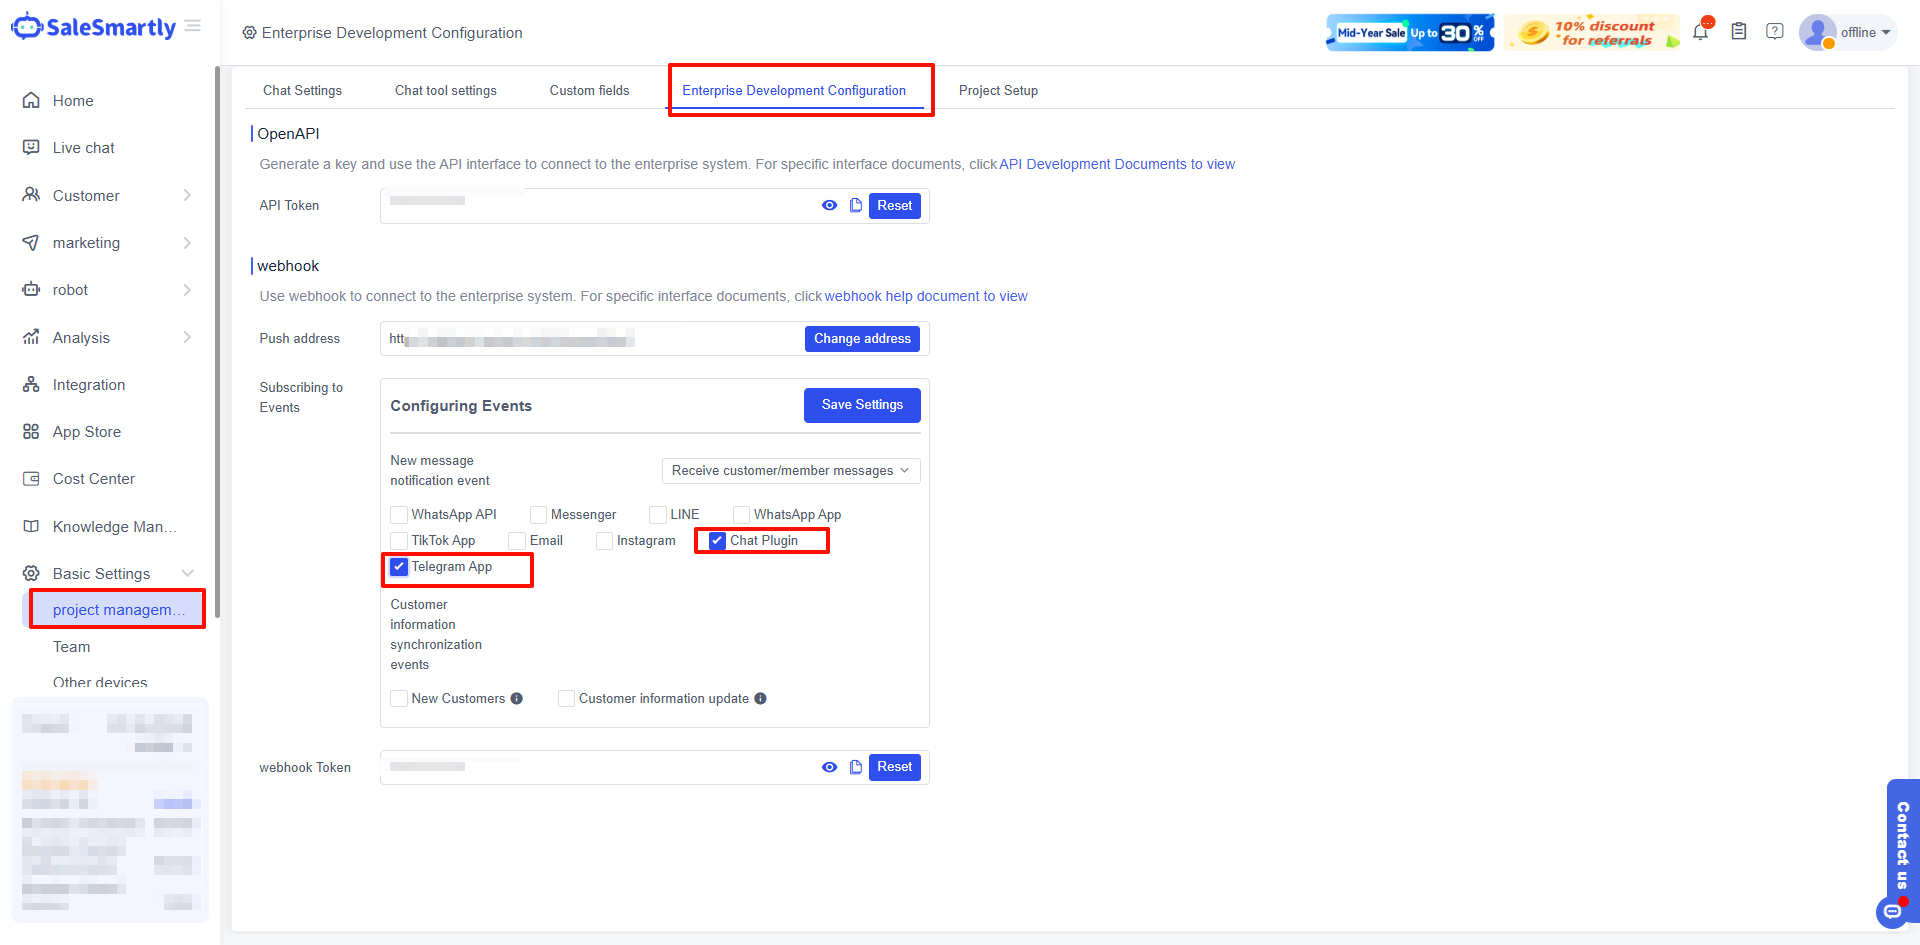Click the robot sidebar icon

pyautogui.click(x=31, y=290)
